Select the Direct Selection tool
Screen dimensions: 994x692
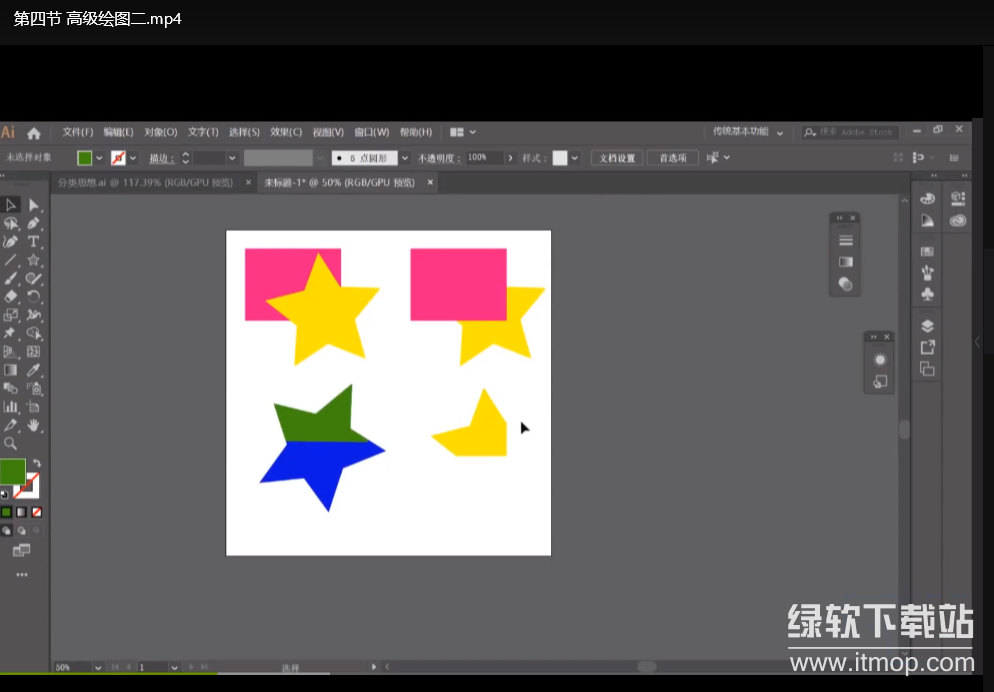click(34, 205)
